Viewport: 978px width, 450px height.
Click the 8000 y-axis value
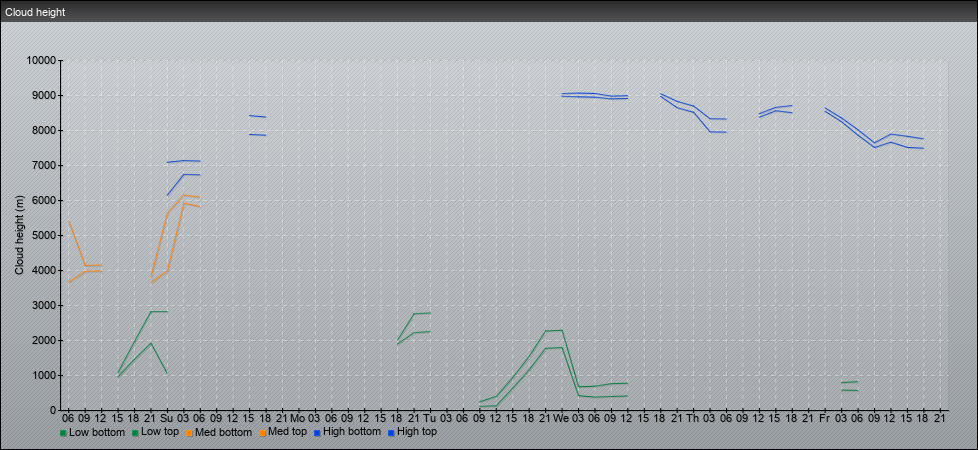(x=44, y=130)
